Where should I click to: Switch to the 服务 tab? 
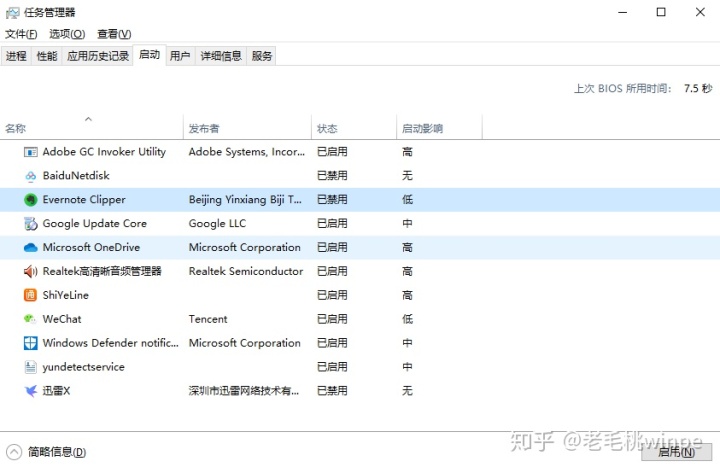pyautogui.click(x=262, y=56)
